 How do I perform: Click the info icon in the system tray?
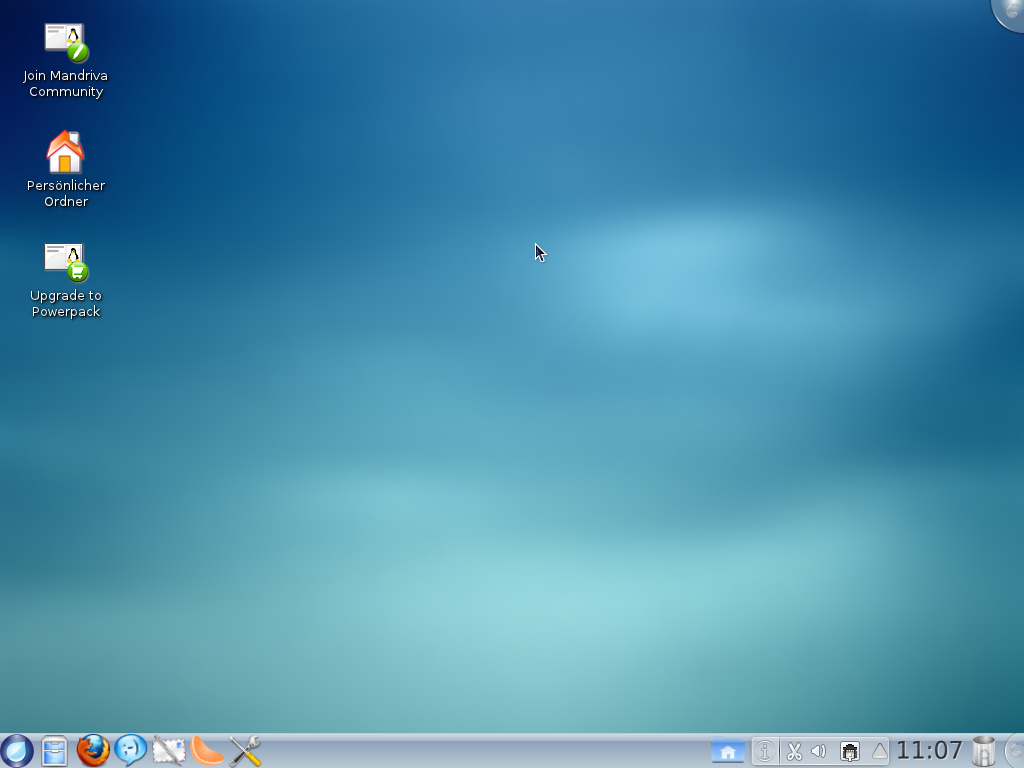point(765,751)
